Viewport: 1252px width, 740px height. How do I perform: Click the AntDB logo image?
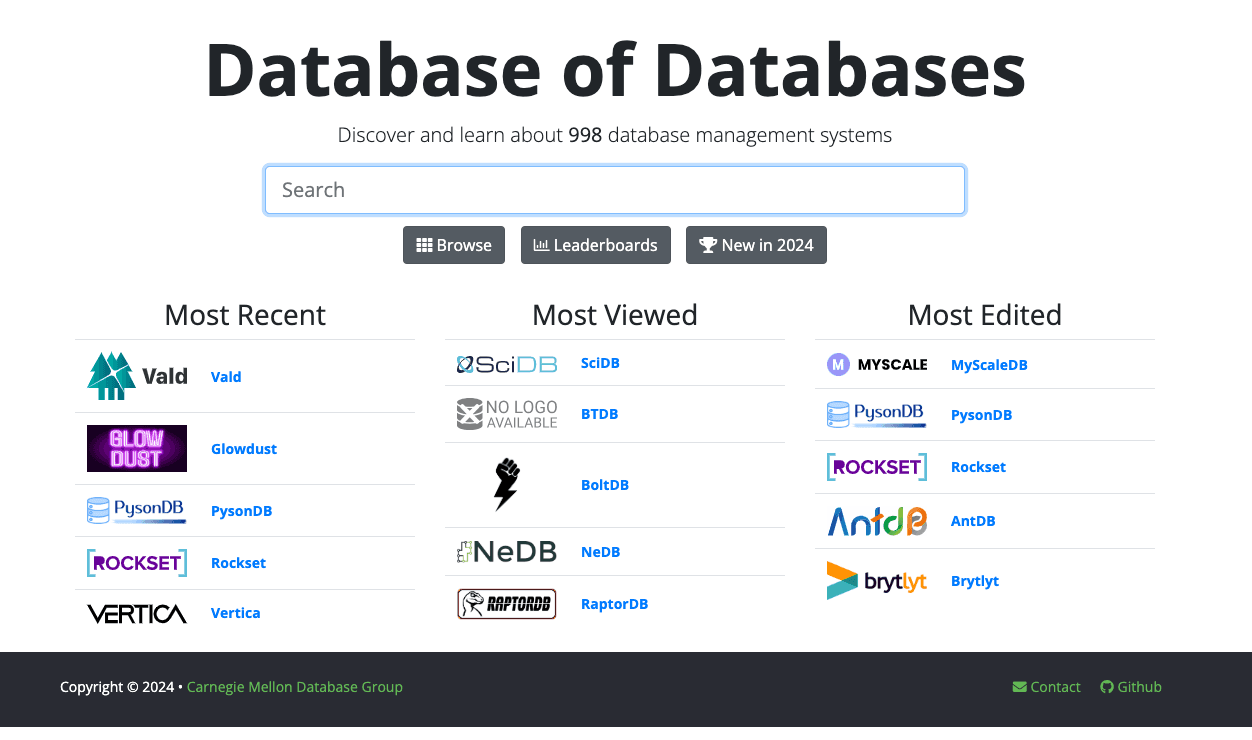(x=877, y=521)
